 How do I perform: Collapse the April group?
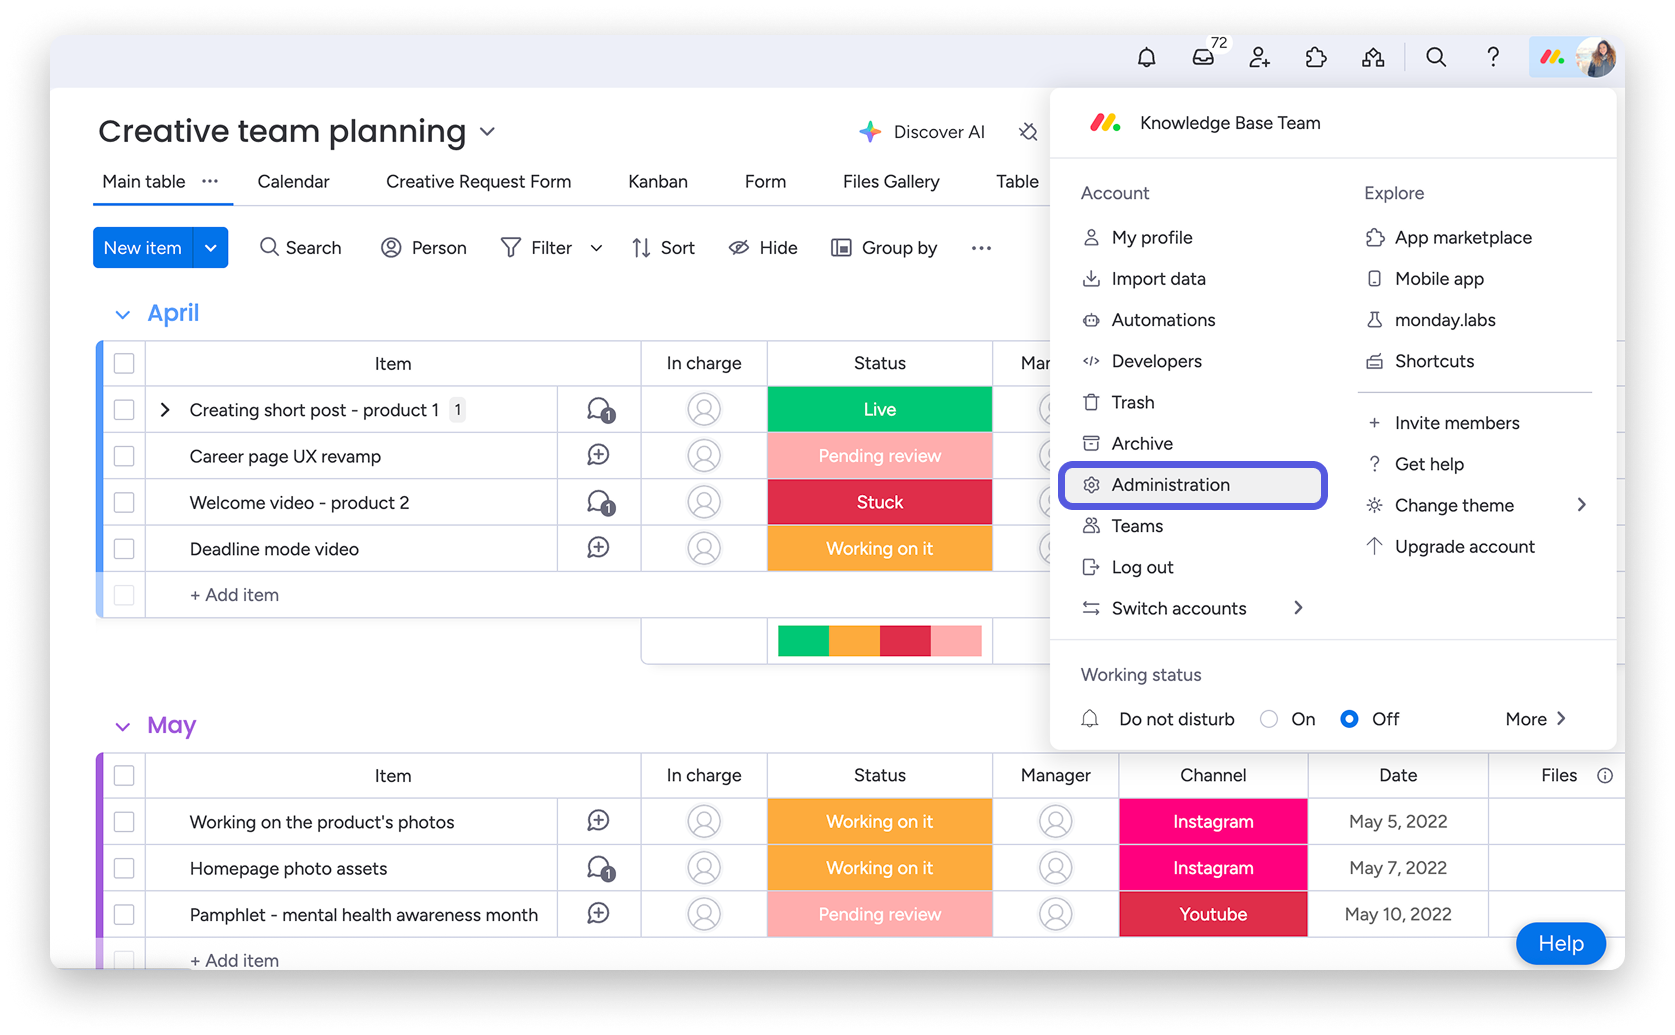[x=122, y=314]
